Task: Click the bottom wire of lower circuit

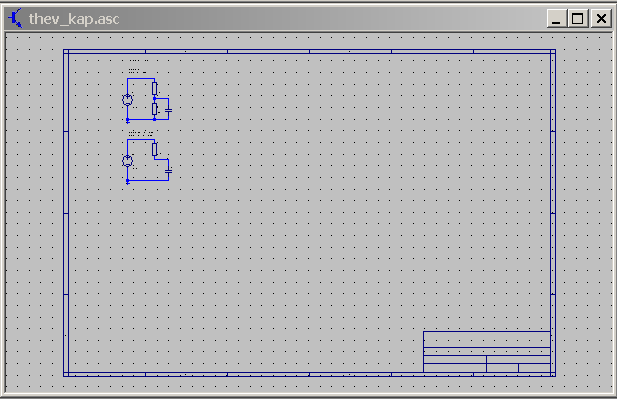Action: click(x=148, y=180)
